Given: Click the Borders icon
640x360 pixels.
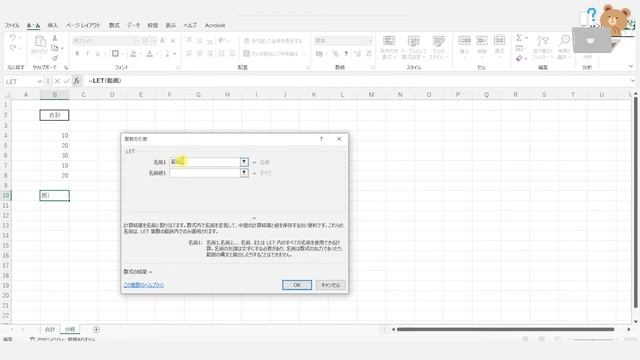Looking at the screenshot, I should [116, 53].
